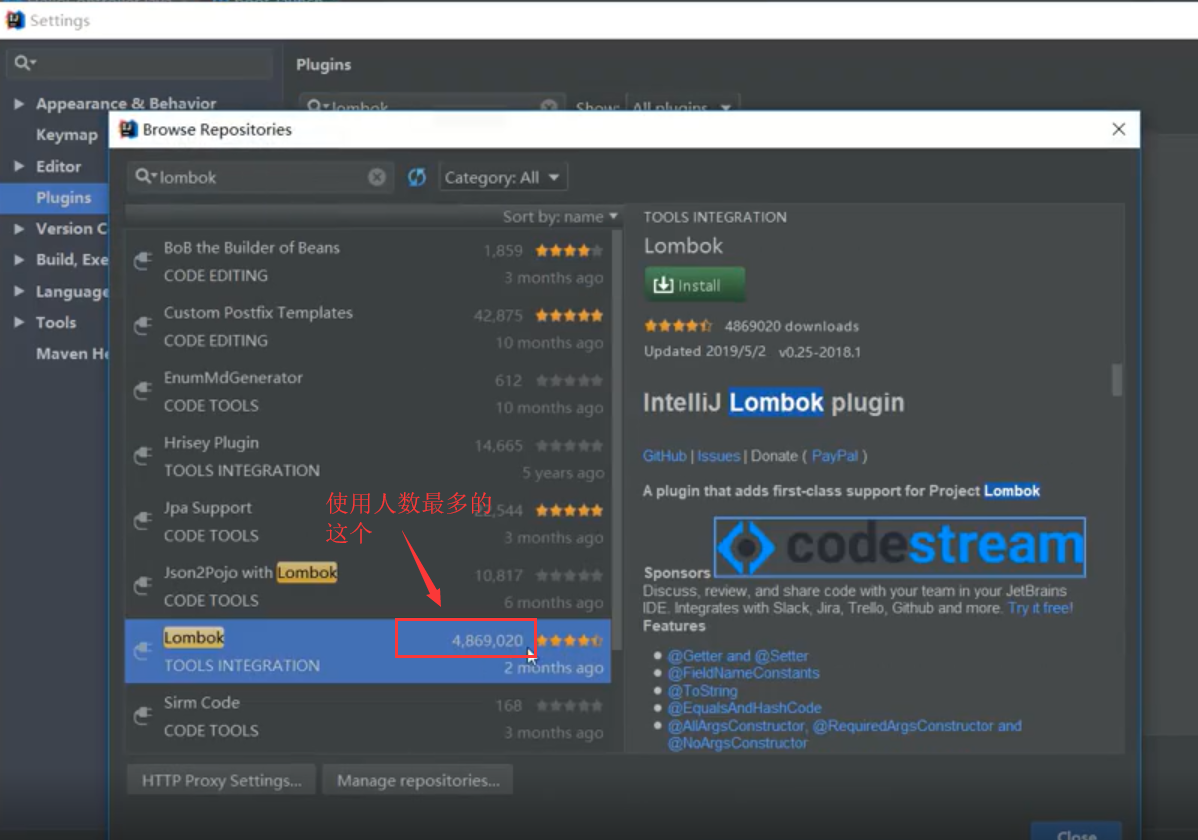Viewport: 1198px width, 840px height.
Task: Click the plugin icon for Json2Pojo with Lombok
Action: click(x=143, y=586)
